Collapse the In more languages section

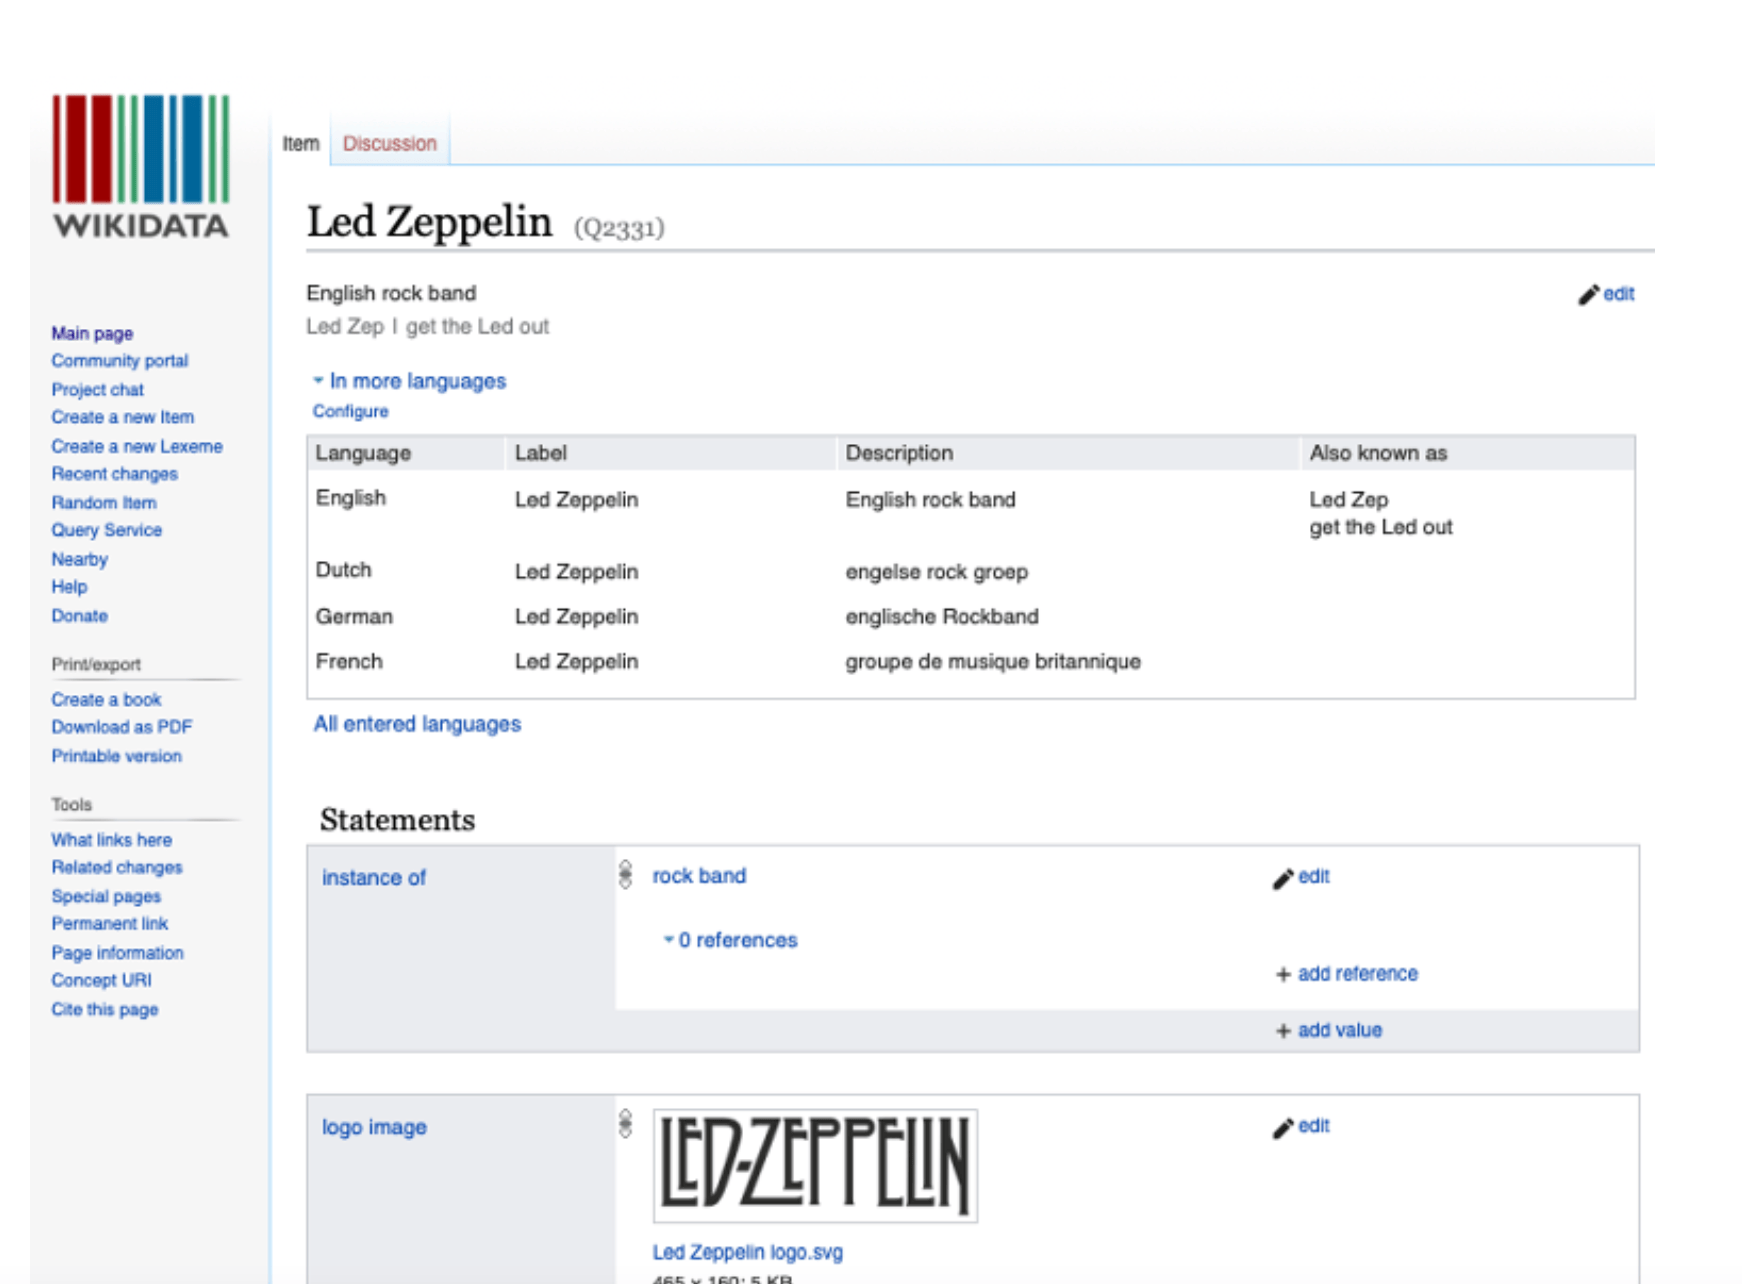pyautogui.click(x=318, y=381)
